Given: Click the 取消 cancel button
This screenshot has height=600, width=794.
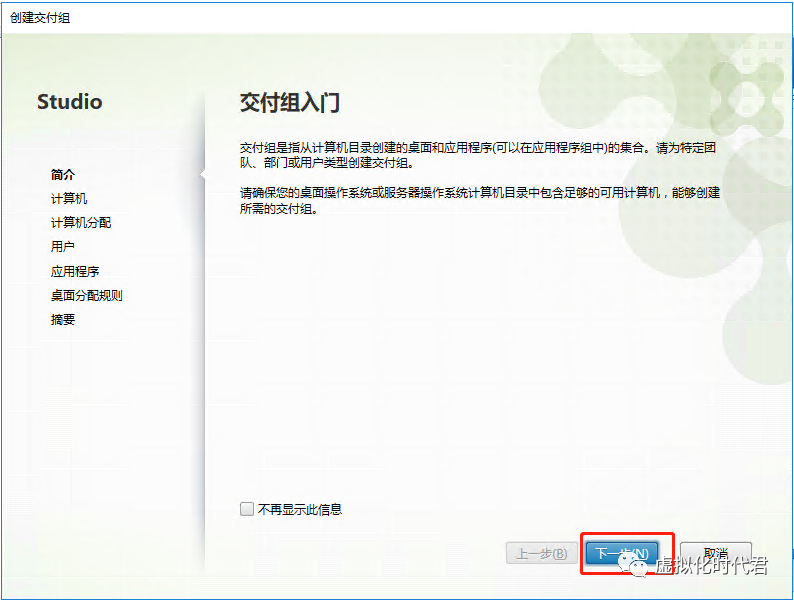Looking at the screenshot, I should (x=716, y=553).
